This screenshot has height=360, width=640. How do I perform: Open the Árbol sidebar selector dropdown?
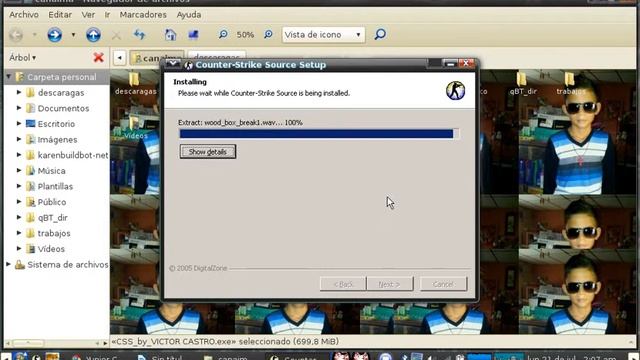click(x=22, y=58)
